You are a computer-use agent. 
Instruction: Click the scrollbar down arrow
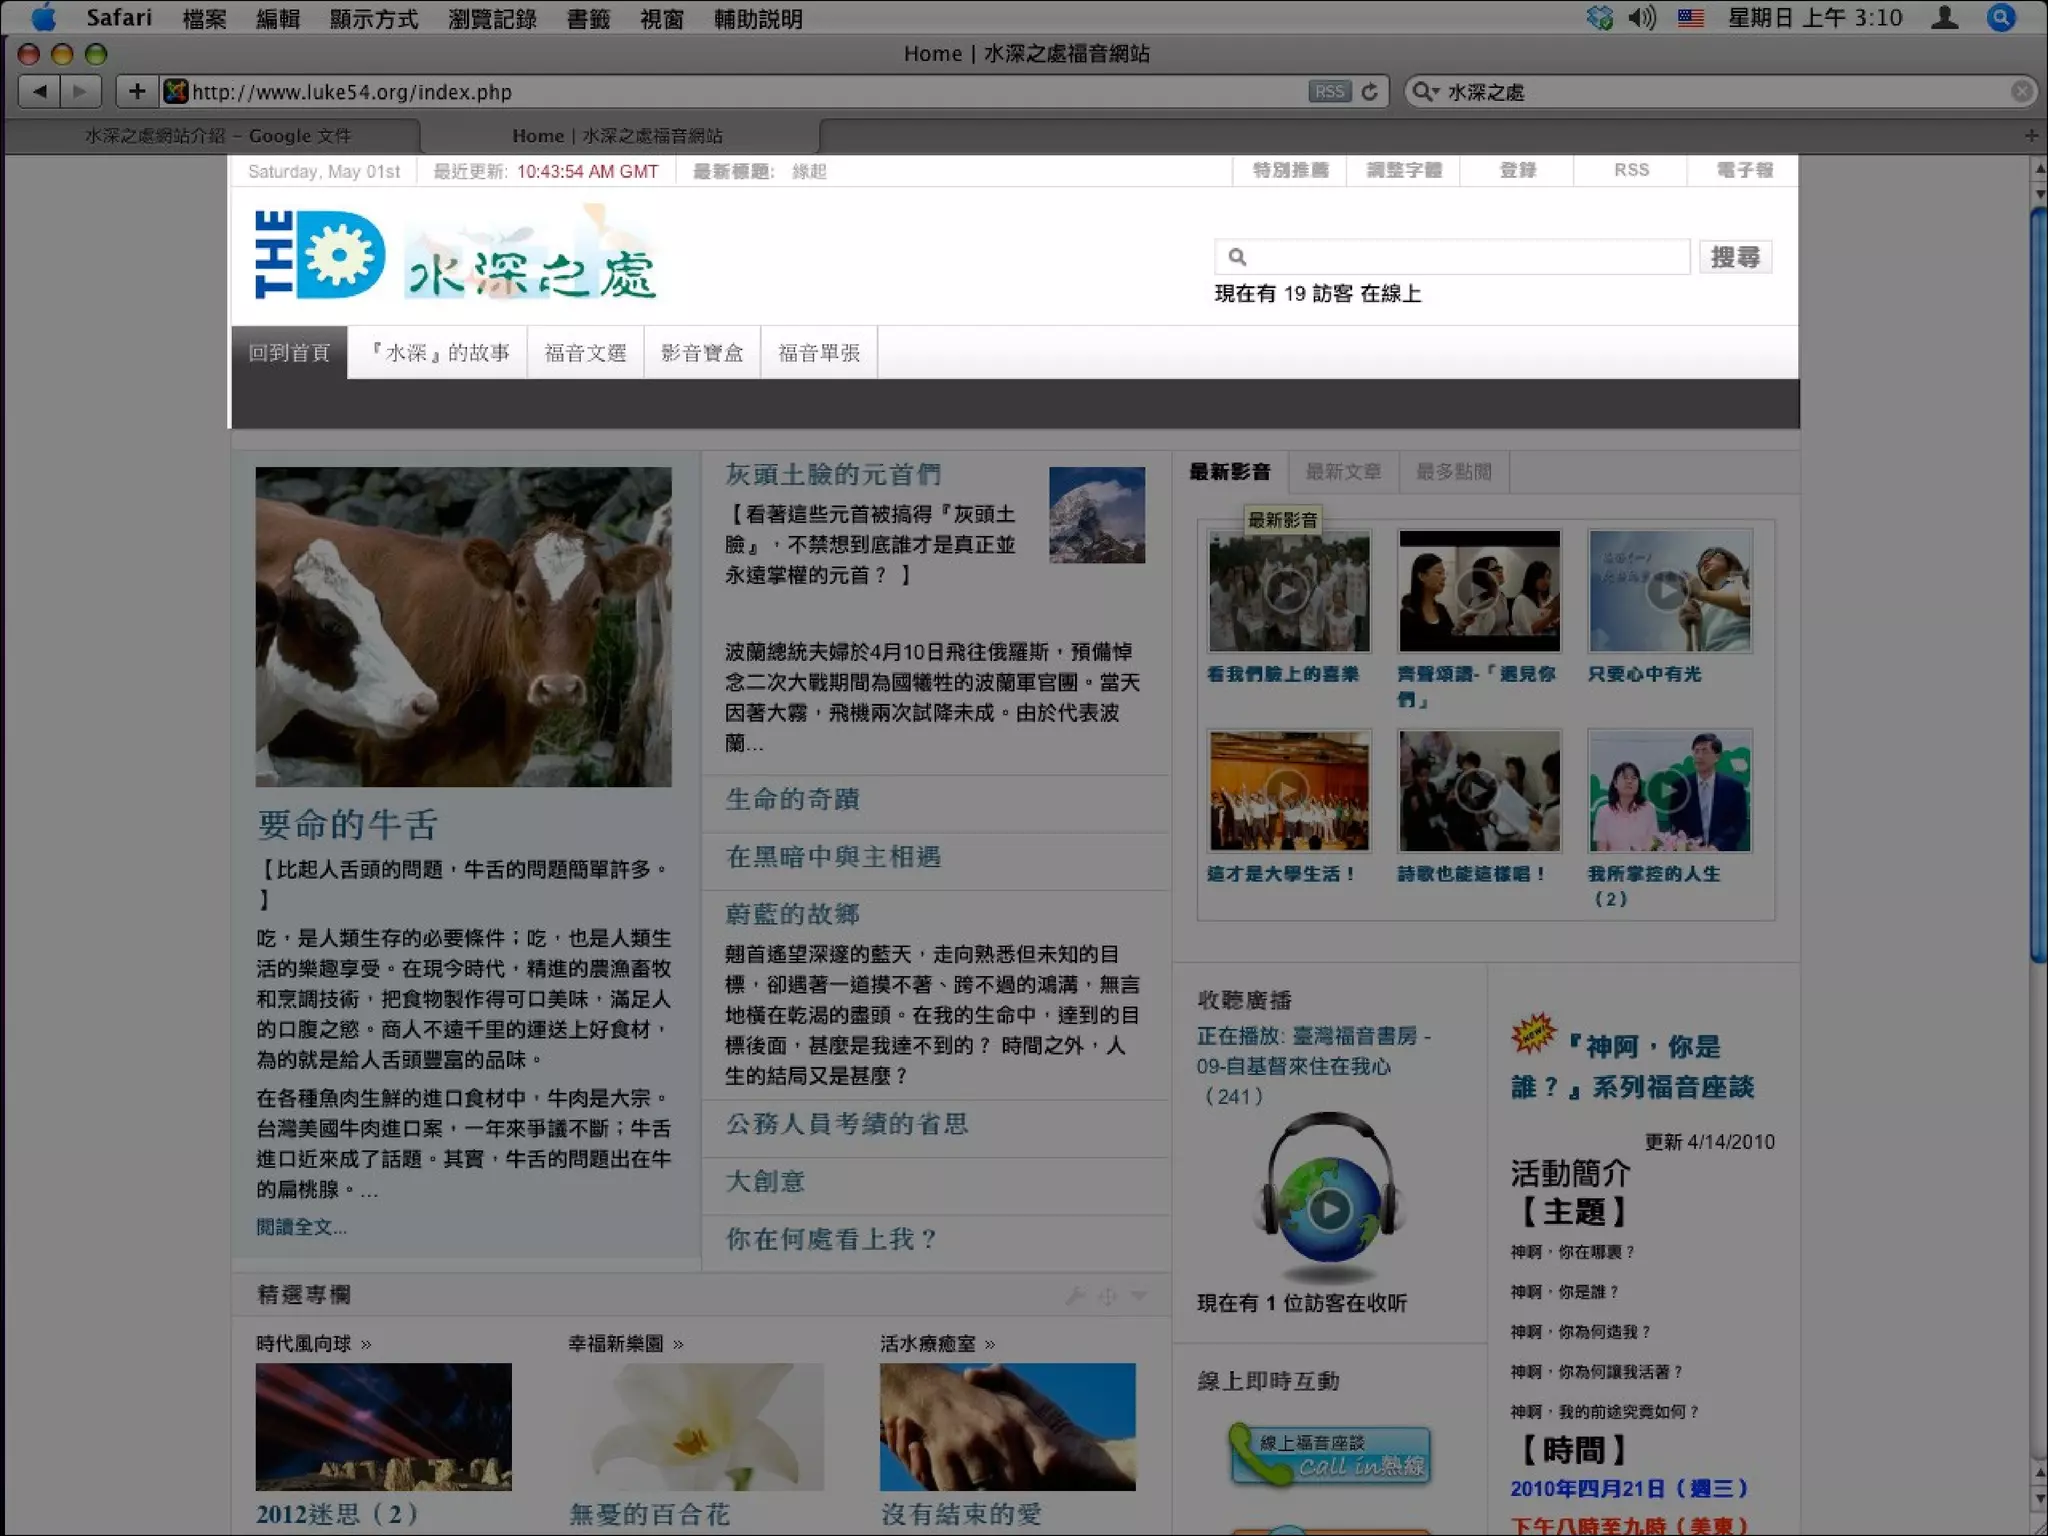(2039, 1499)
